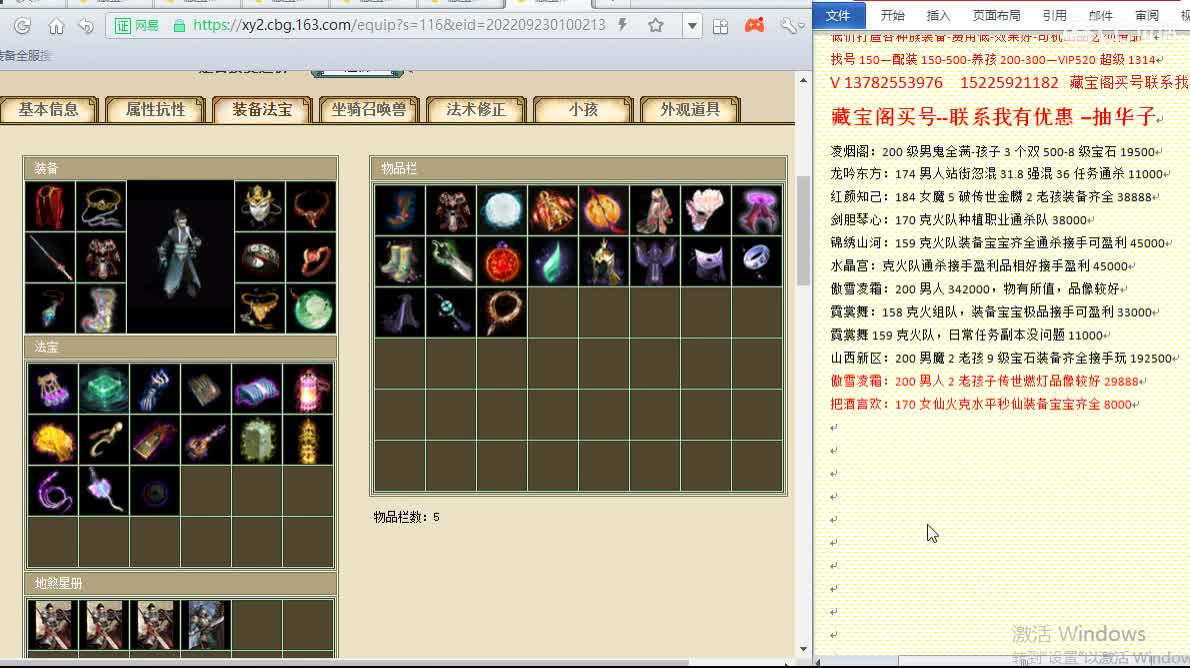Reload the page with the browser refresh icon
The width and height of the screenshot is (1190, 668).
22,26
